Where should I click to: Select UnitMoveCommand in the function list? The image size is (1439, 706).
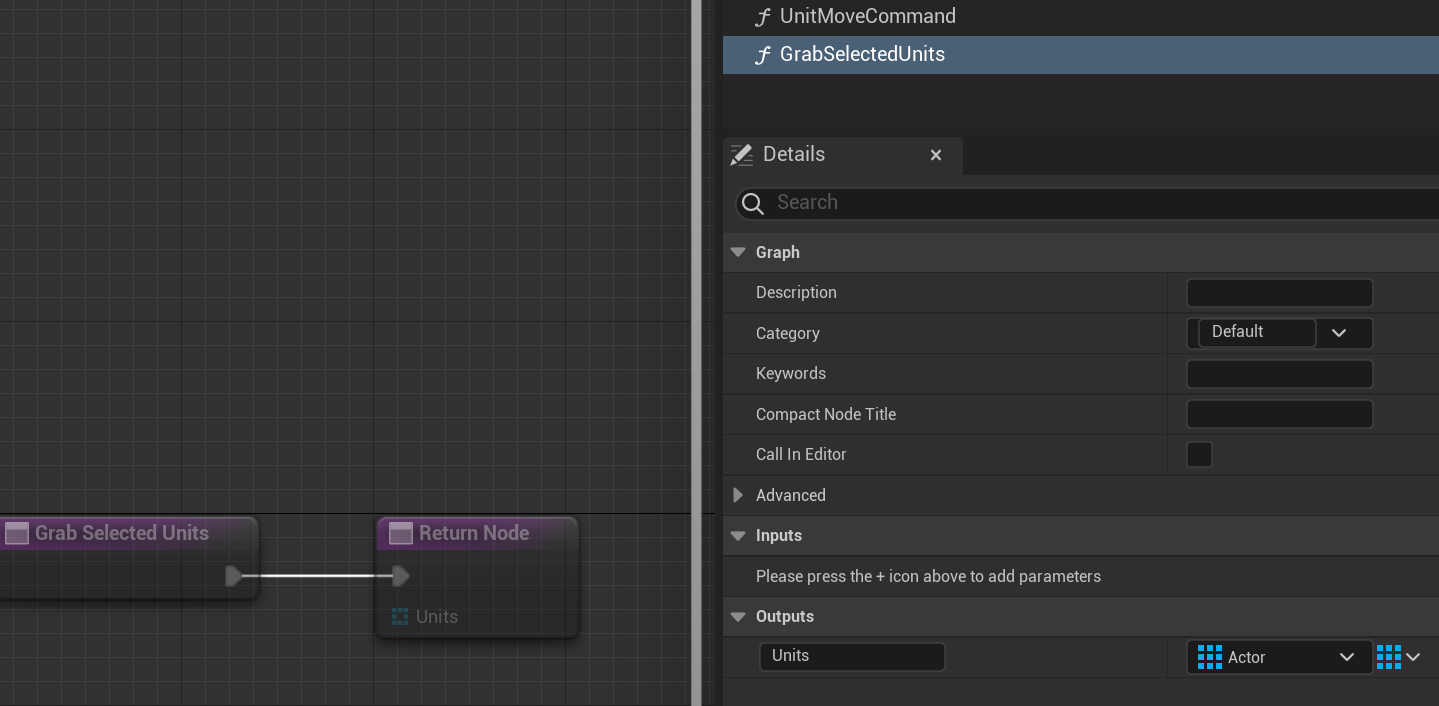point(867,17)
